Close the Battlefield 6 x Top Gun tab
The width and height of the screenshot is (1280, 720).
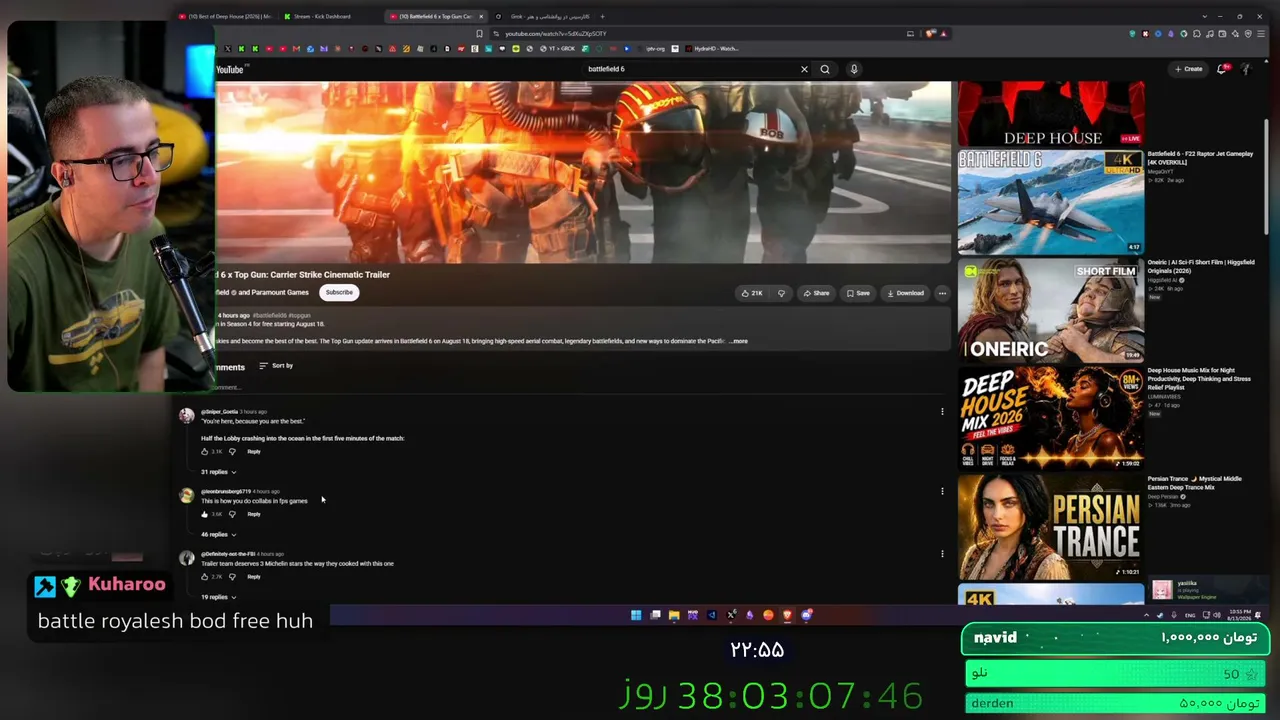(x=481, y=16)
